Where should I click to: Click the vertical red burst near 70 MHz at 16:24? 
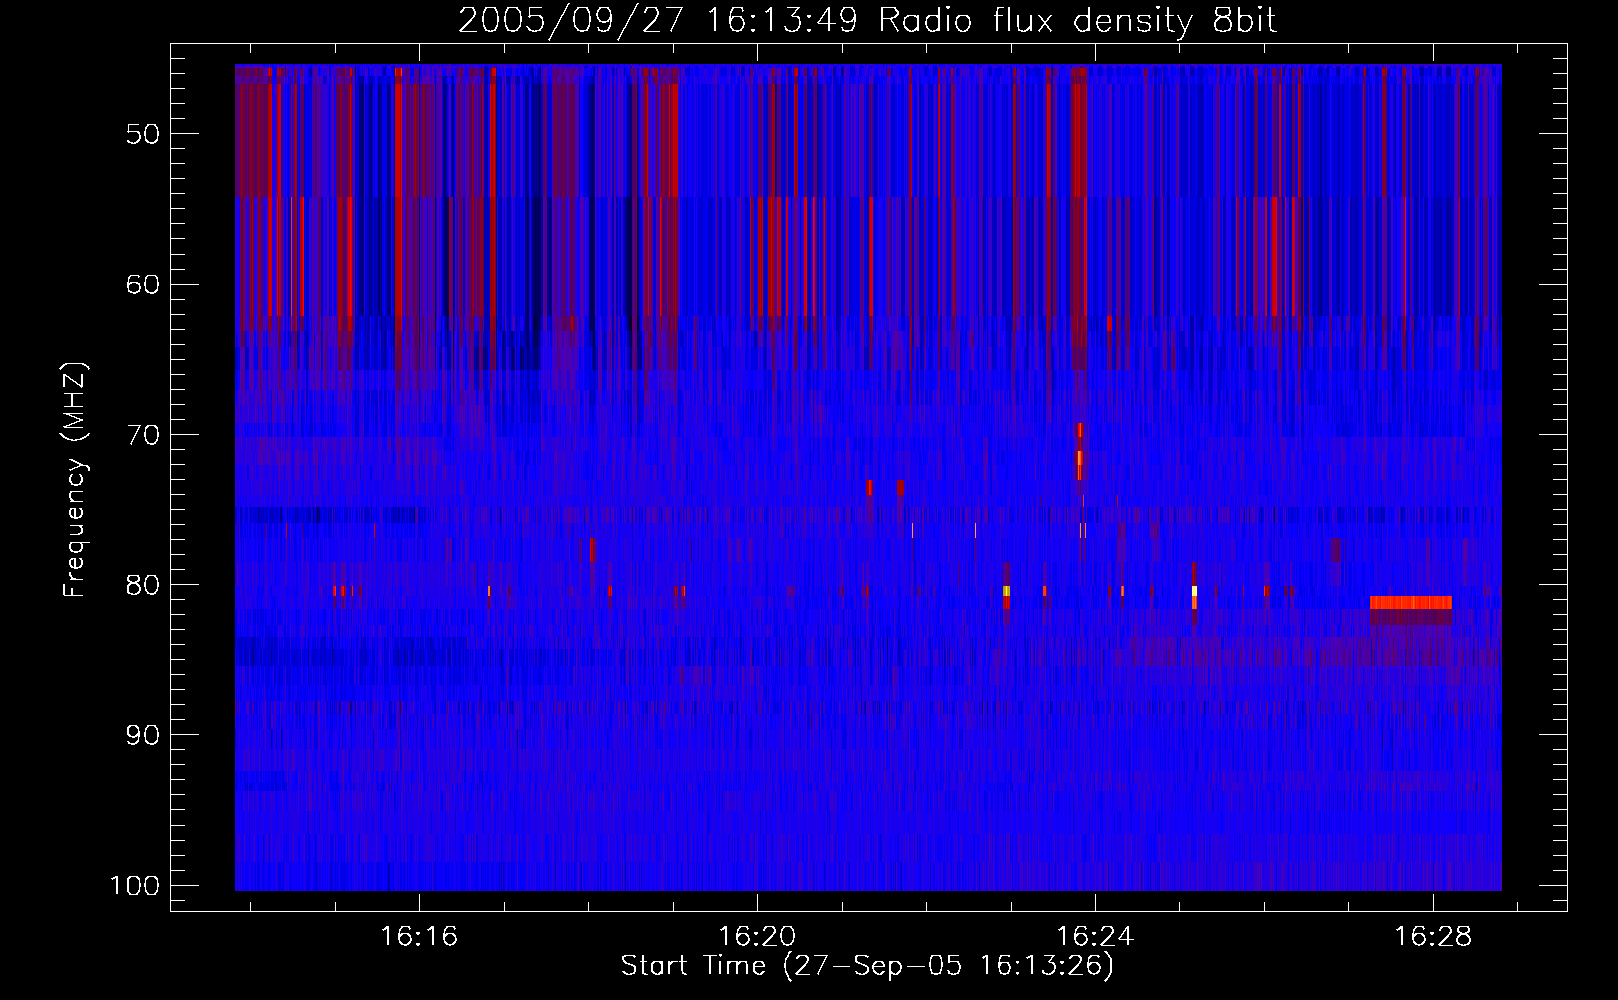tap(1080, 451)
